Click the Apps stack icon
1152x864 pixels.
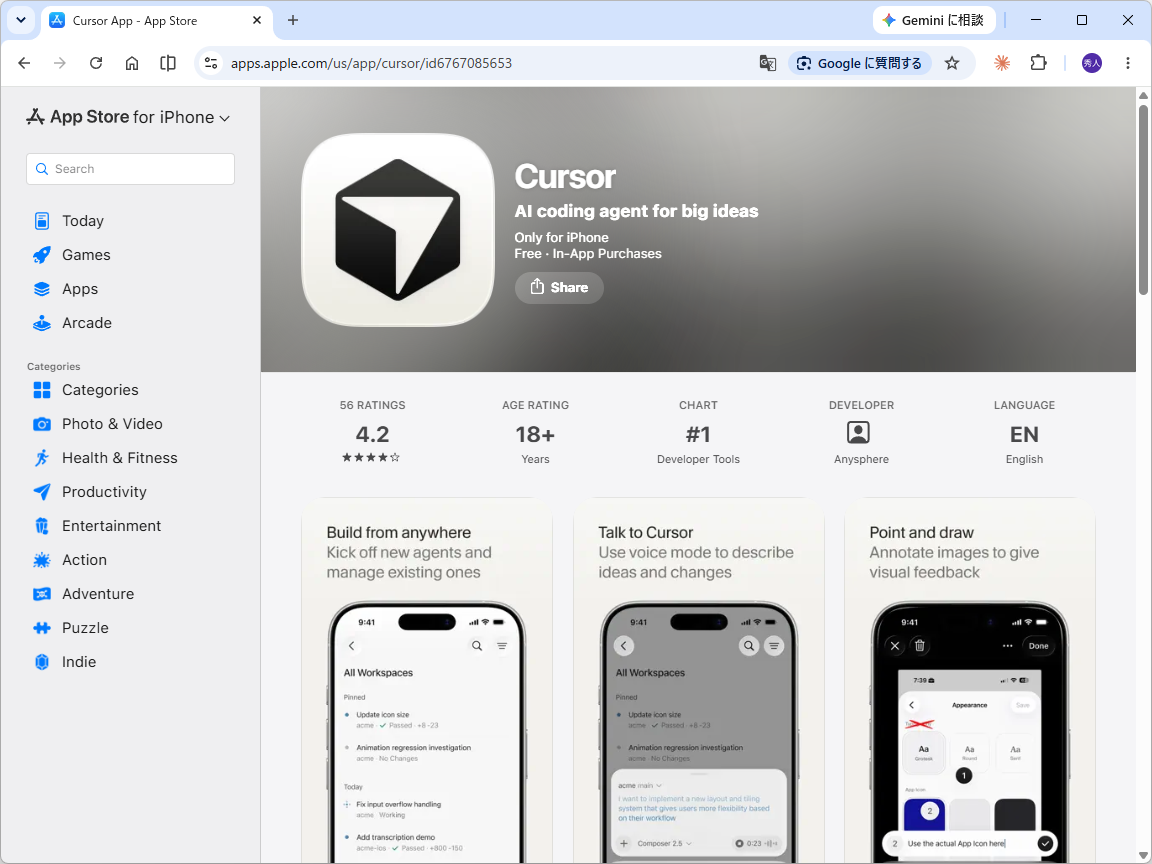(42, 289)
